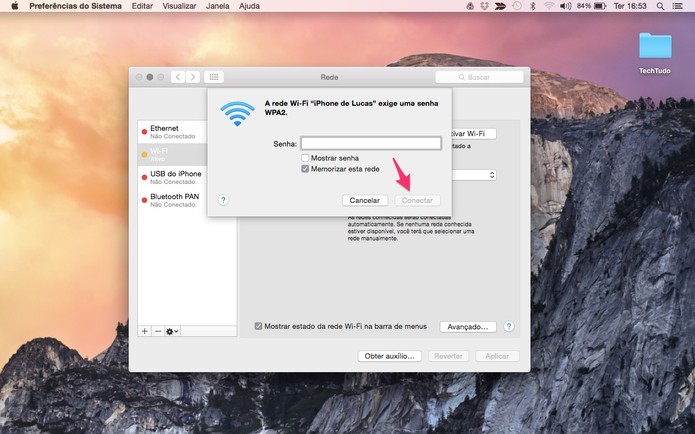Focus the Senha password field

pos(371,143)
